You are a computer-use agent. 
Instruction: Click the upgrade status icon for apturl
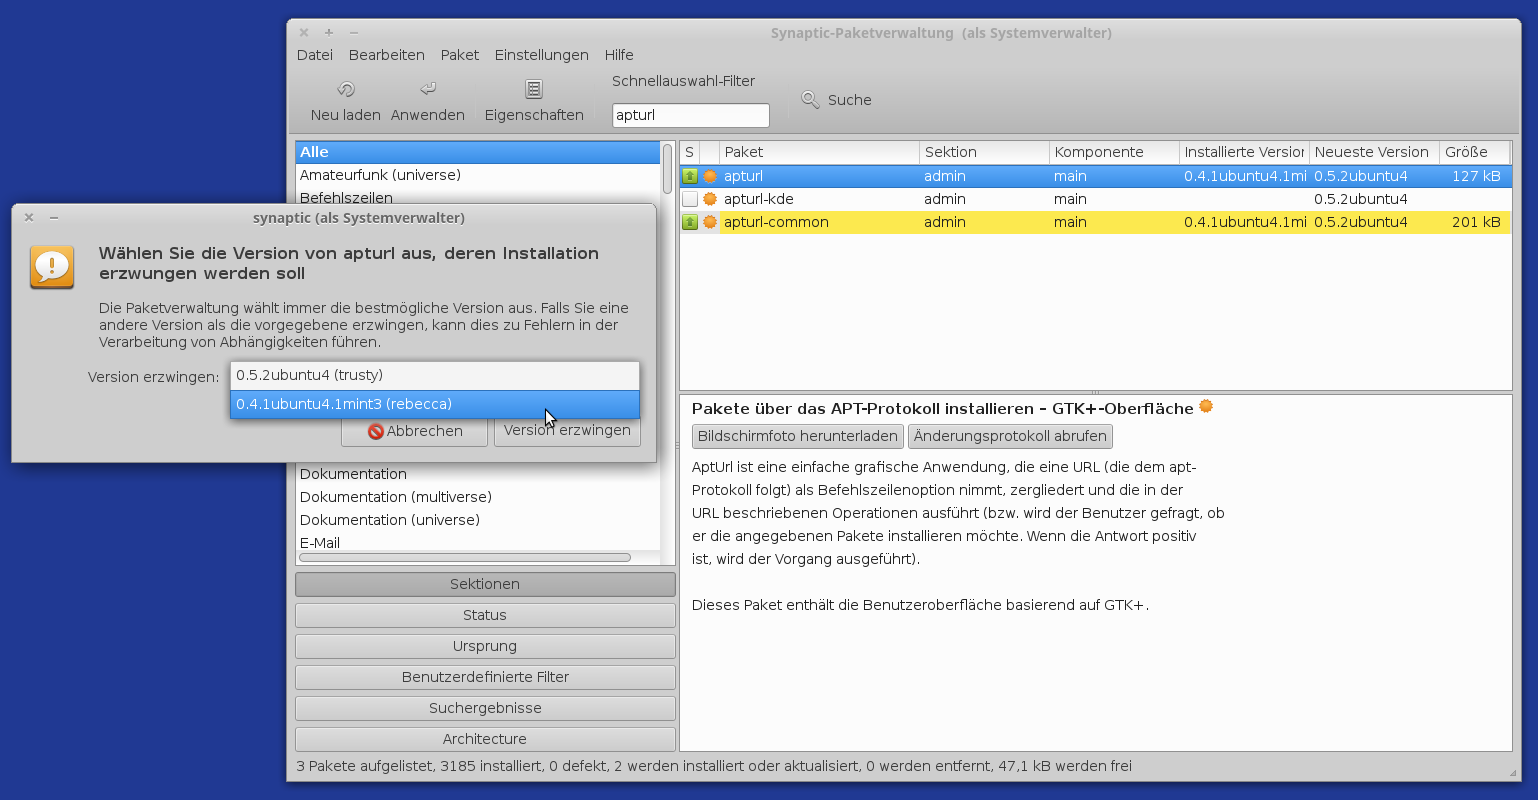(x=690, y=176)
